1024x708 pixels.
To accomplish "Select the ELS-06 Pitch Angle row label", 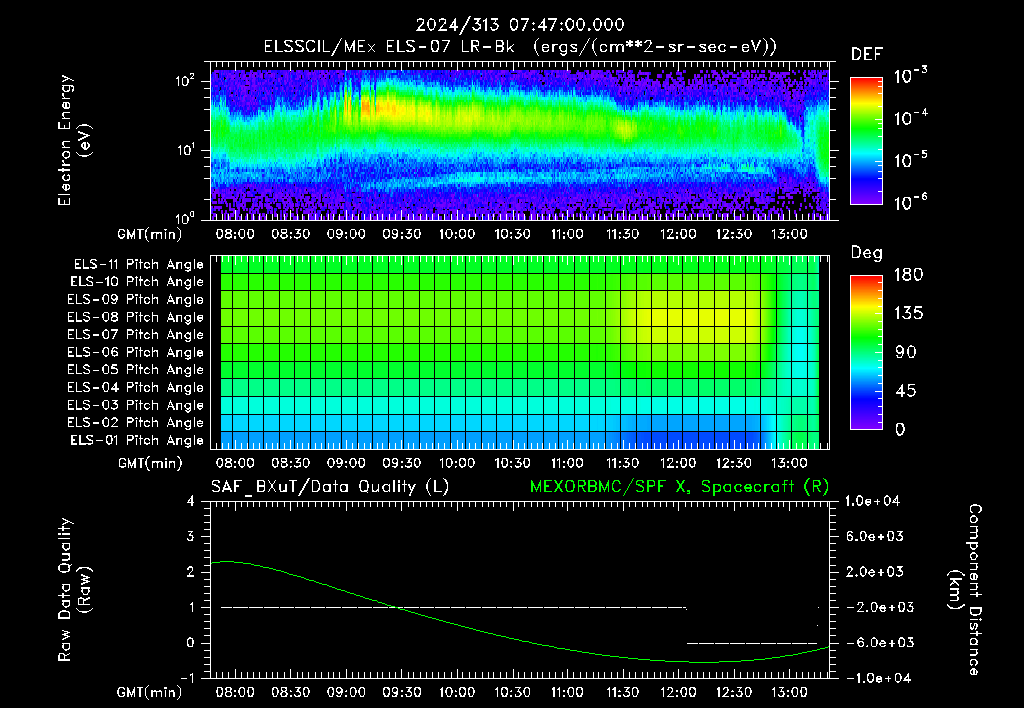I will coord(136,352).
